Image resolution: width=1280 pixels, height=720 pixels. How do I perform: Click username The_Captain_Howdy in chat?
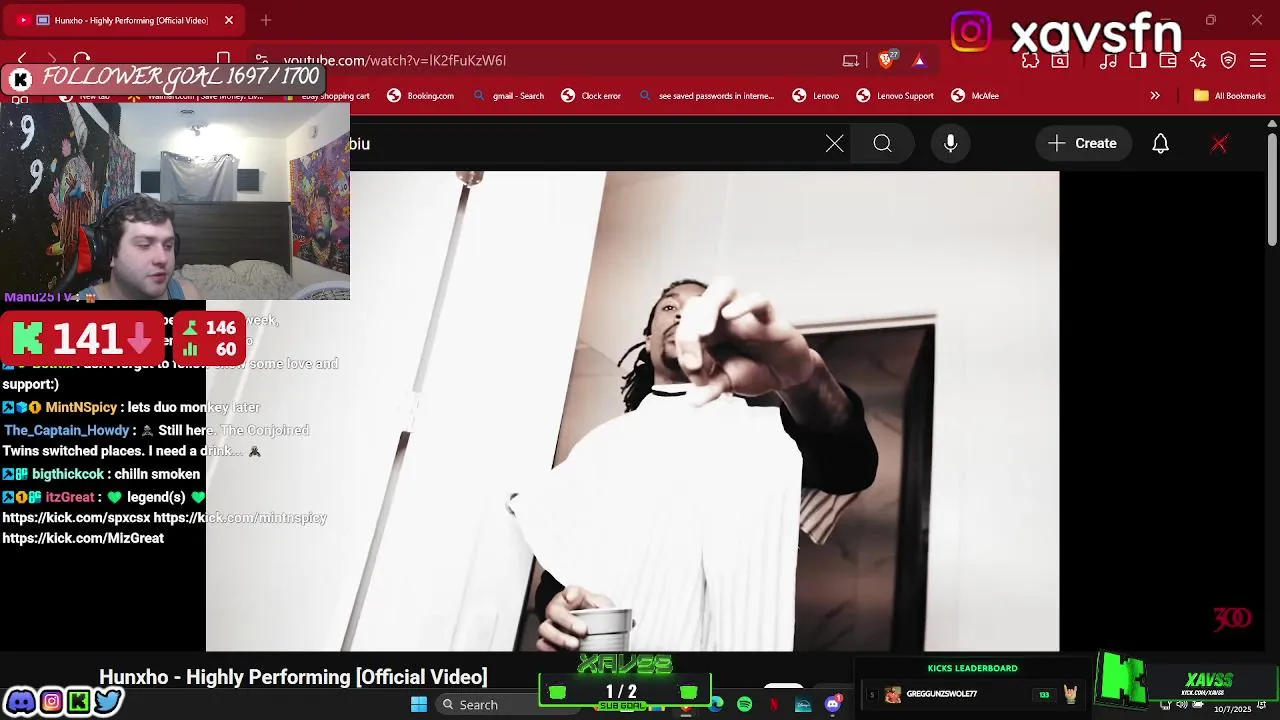[66, 430]
